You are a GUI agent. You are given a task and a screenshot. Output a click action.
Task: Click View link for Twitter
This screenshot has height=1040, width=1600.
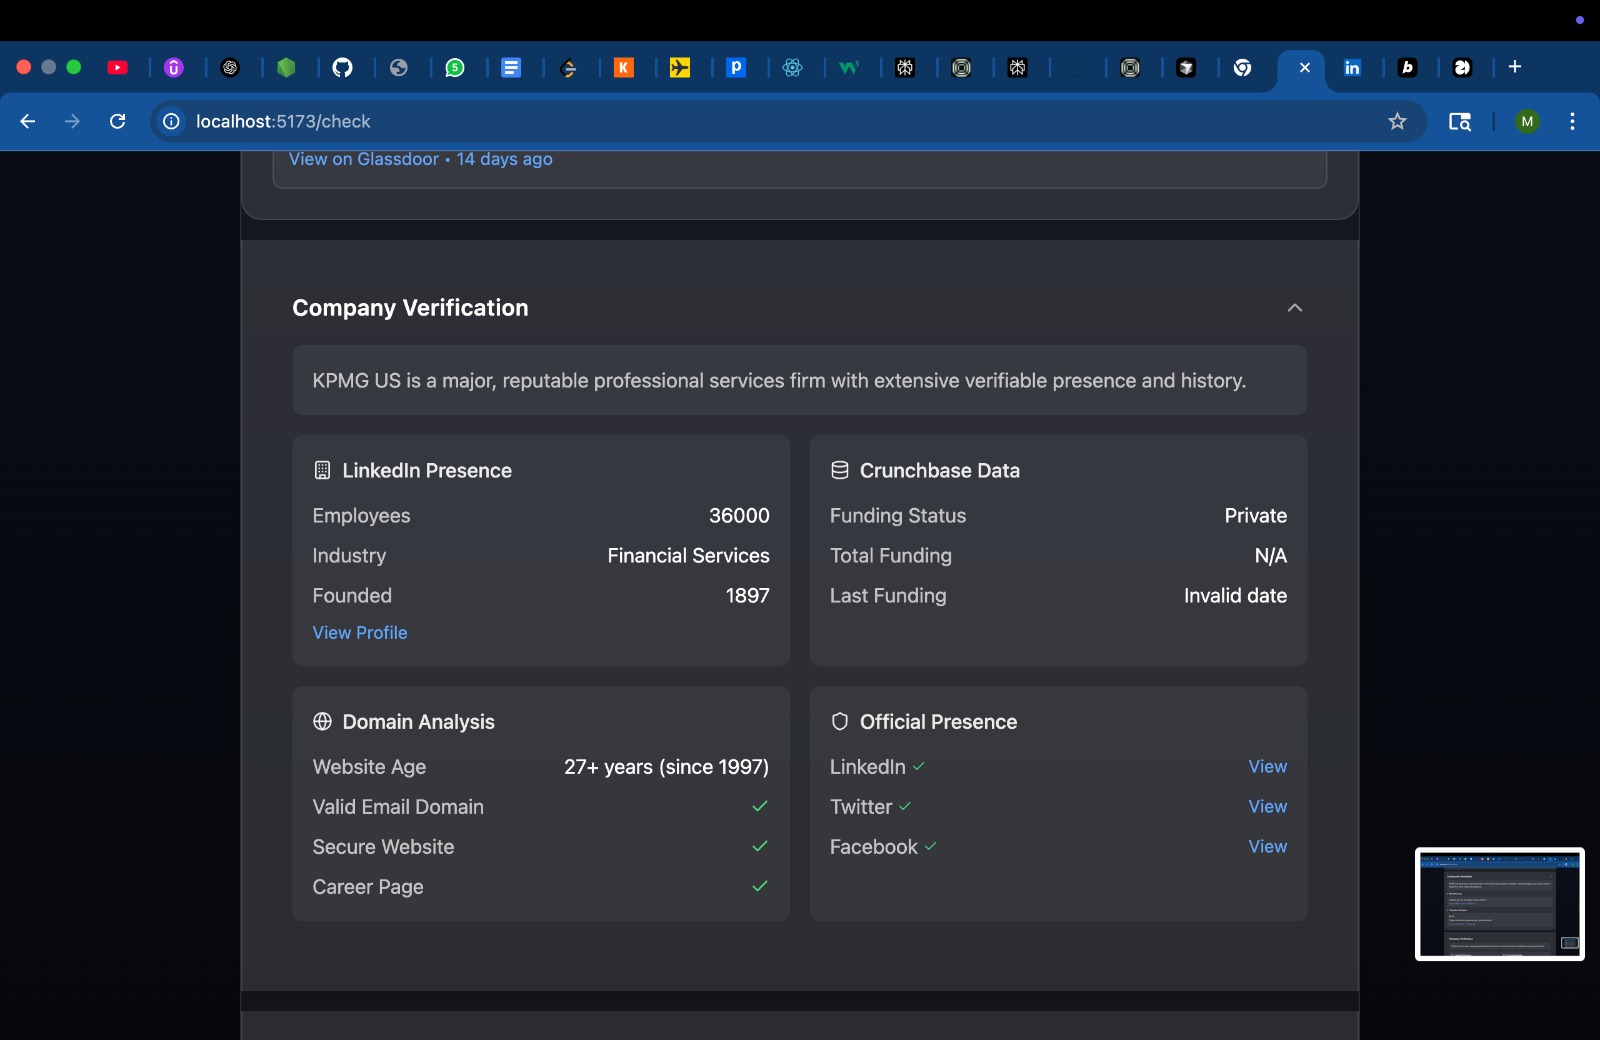click(x=1268, y=807)
